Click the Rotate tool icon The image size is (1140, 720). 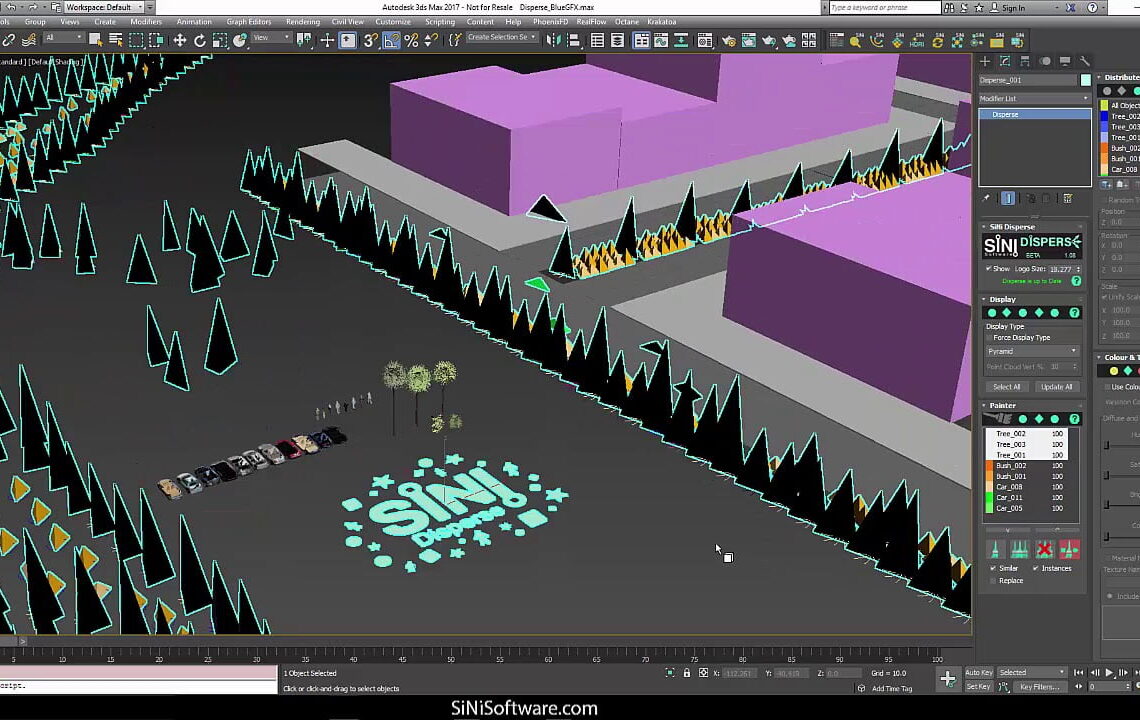click(x=200, y=41)
